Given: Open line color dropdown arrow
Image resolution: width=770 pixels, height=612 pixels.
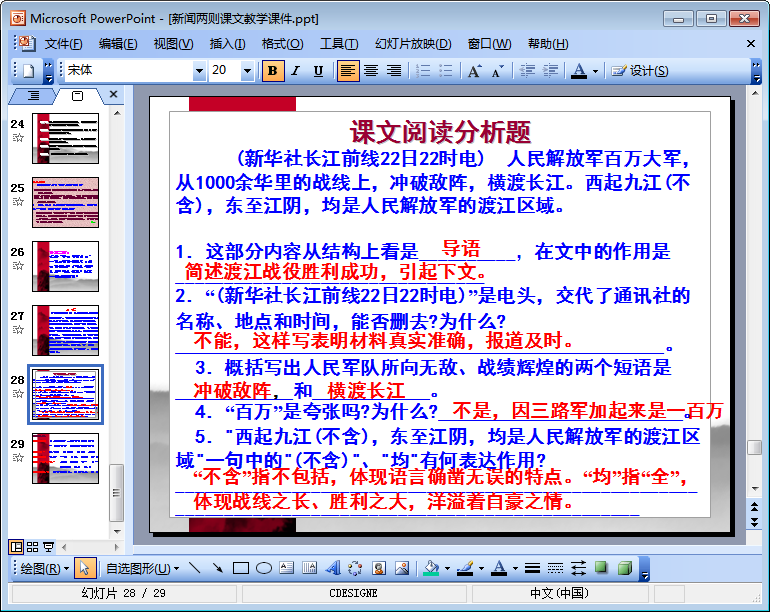Looking at the screenshot, I should click(481, 569).
